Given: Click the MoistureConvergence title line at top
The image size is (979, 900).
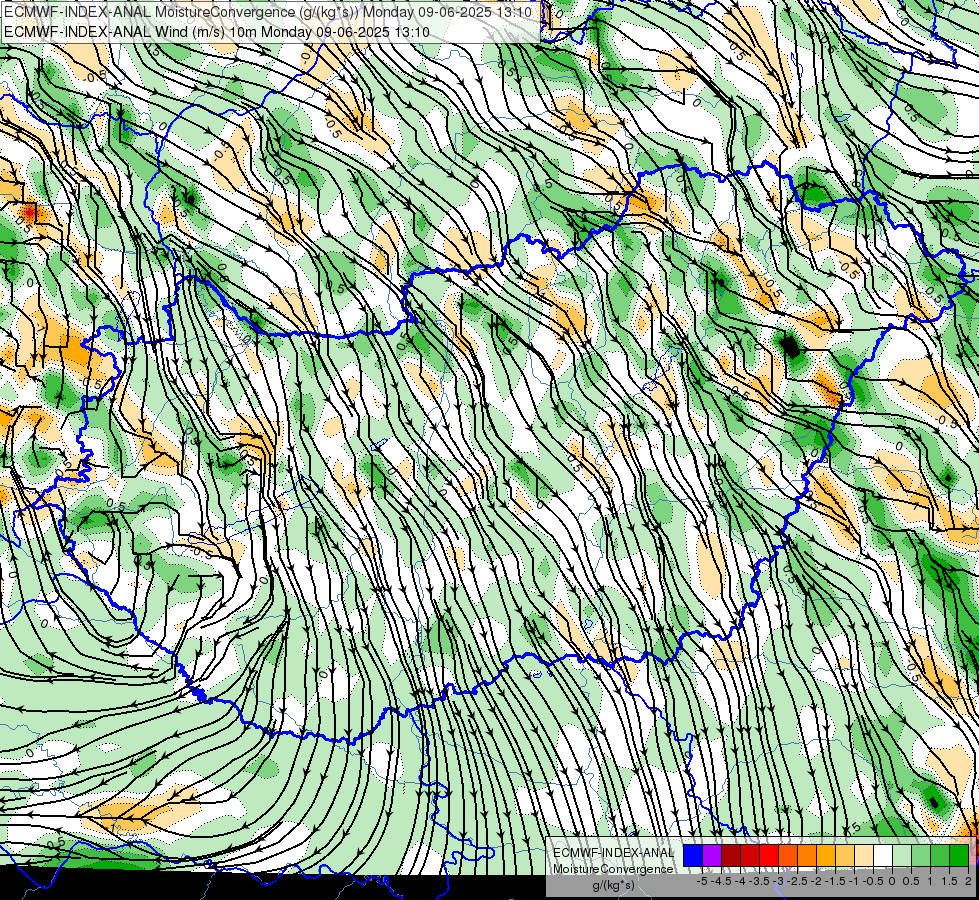Looking at the screenshot, I should tap(268, 12).
